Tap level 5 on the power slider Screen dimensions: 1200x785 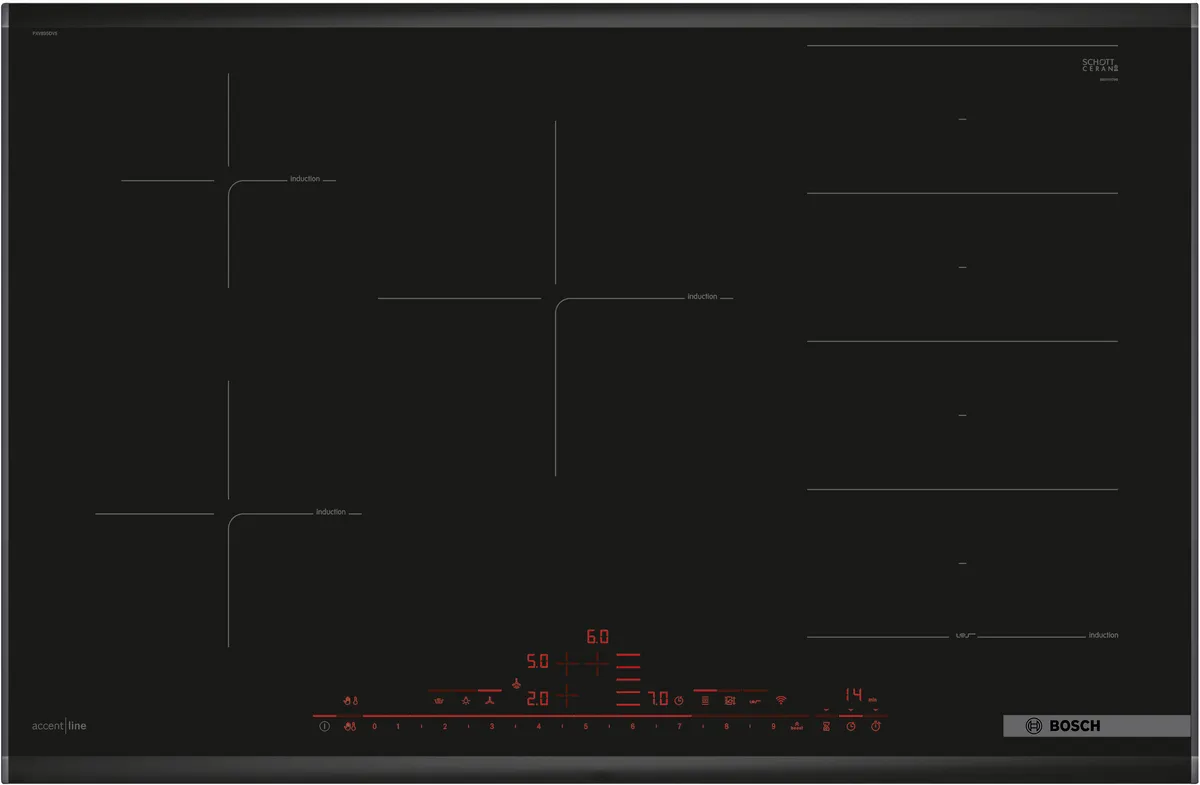[585, 727]
